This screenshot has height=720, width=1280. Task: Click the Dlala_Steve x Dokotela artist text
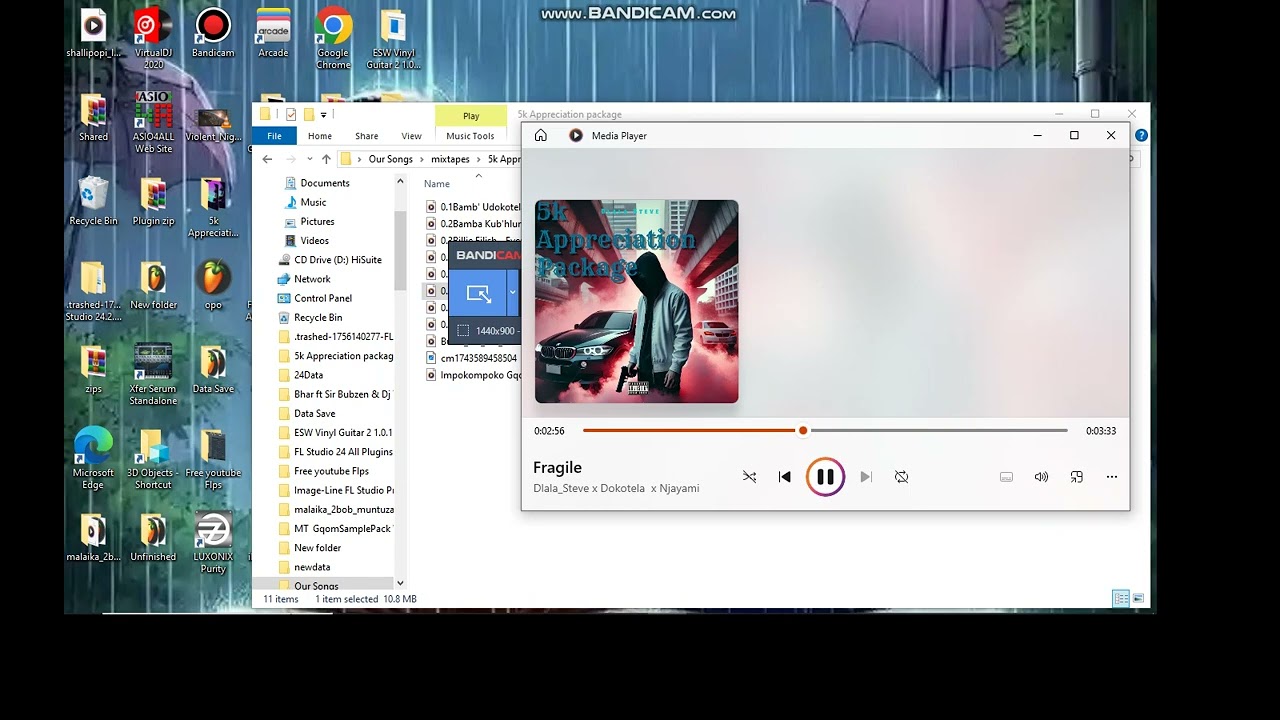click(616, 489)
